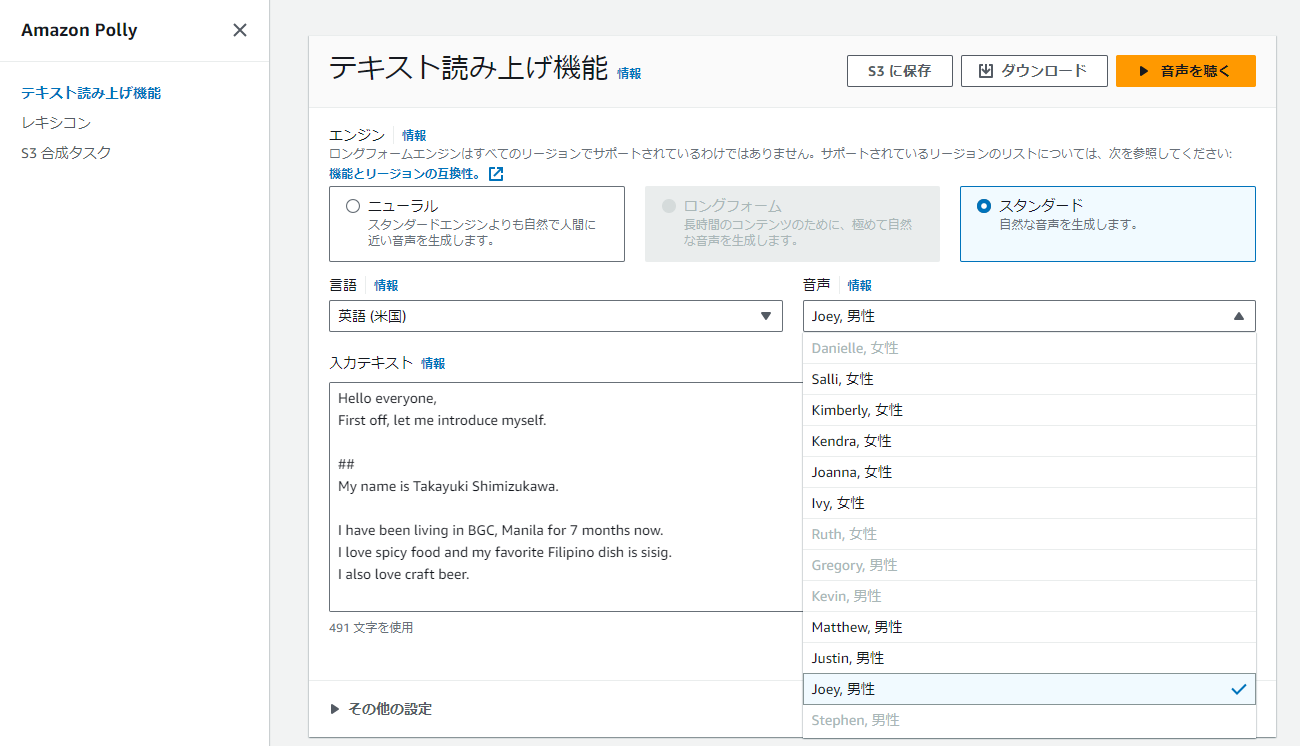1300x746 pixels.
Task: Choose Gregory, 男性 voice option
Action: coord(1029,565)
